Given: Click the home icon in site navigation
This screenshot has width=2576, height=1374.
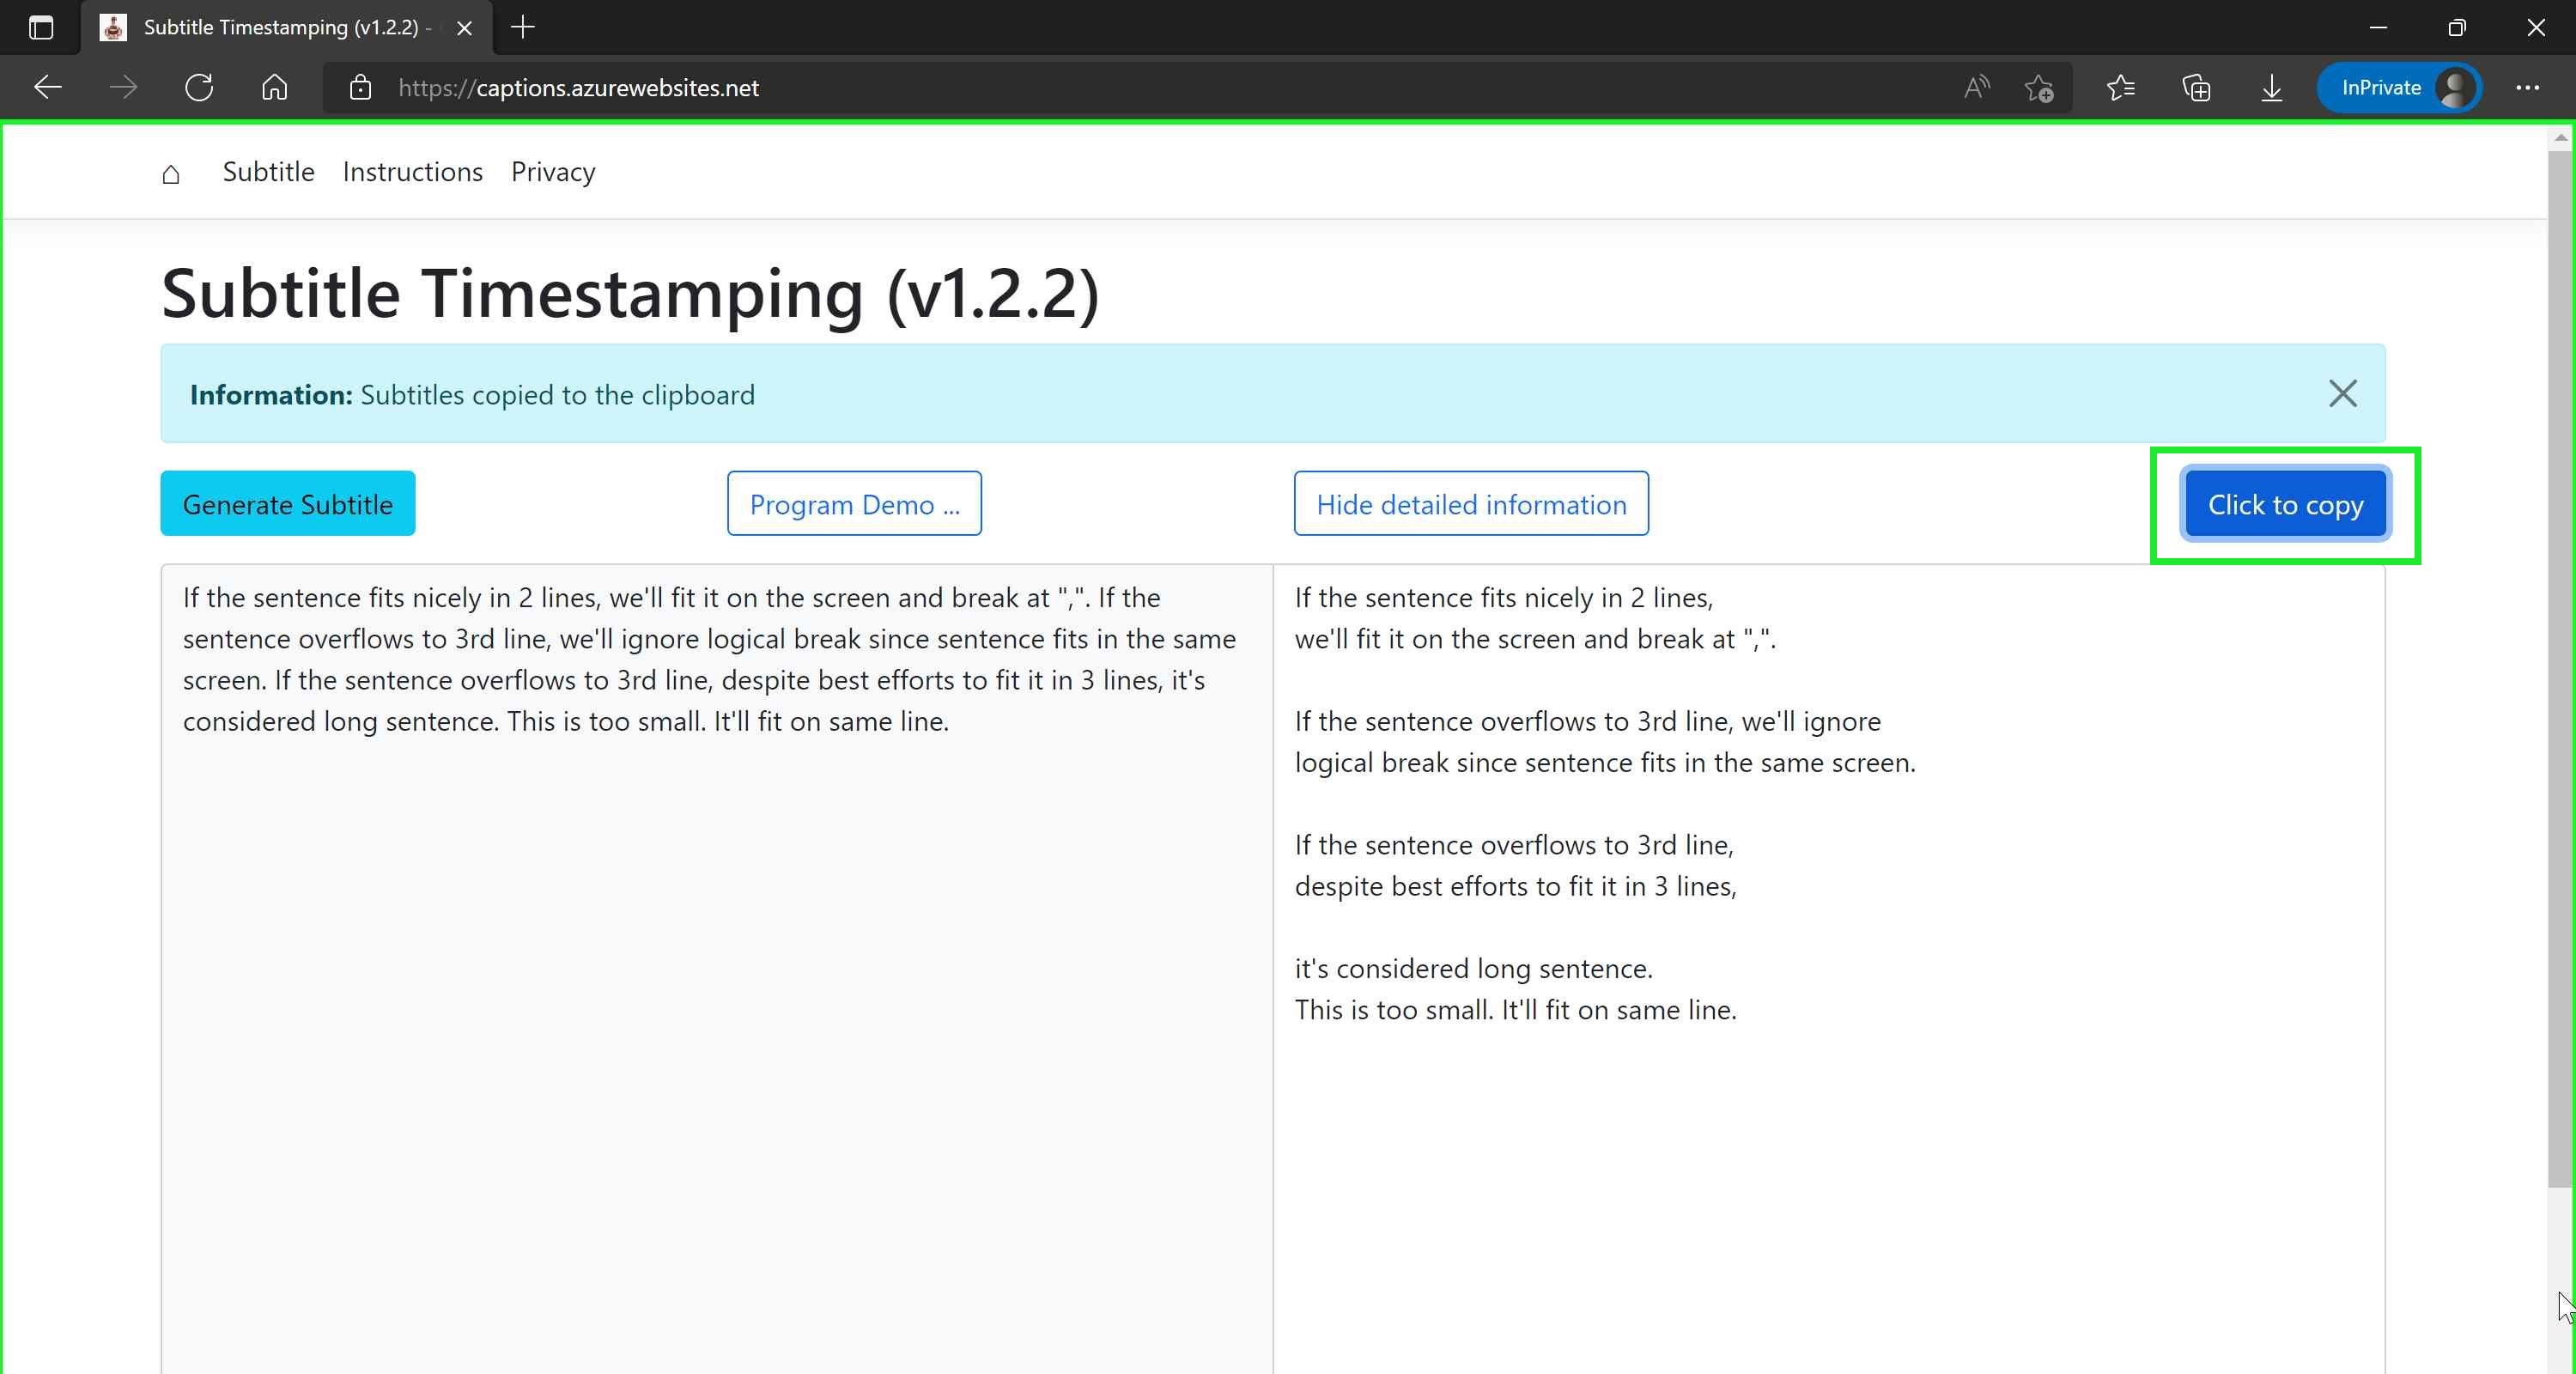Looking at the screenshot, I should coord(171,173).
